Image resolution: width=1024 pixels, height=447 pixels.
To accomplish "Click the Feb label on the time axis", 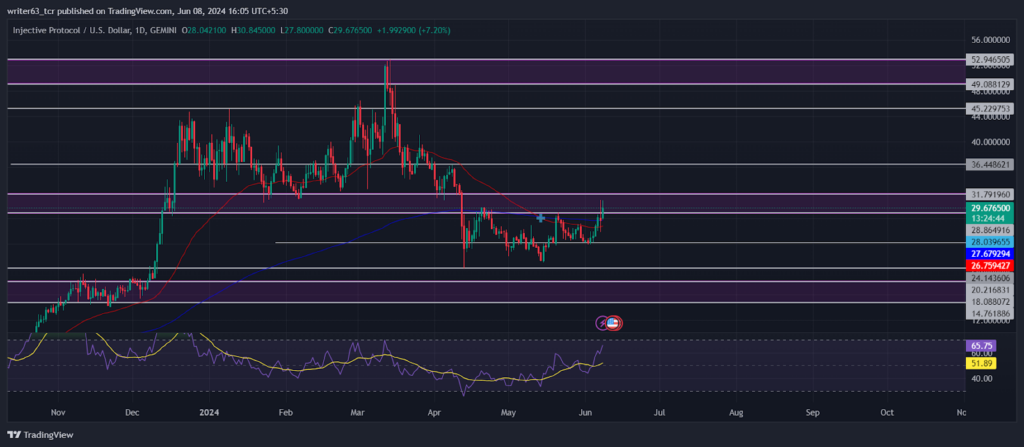I will (285, 413).
